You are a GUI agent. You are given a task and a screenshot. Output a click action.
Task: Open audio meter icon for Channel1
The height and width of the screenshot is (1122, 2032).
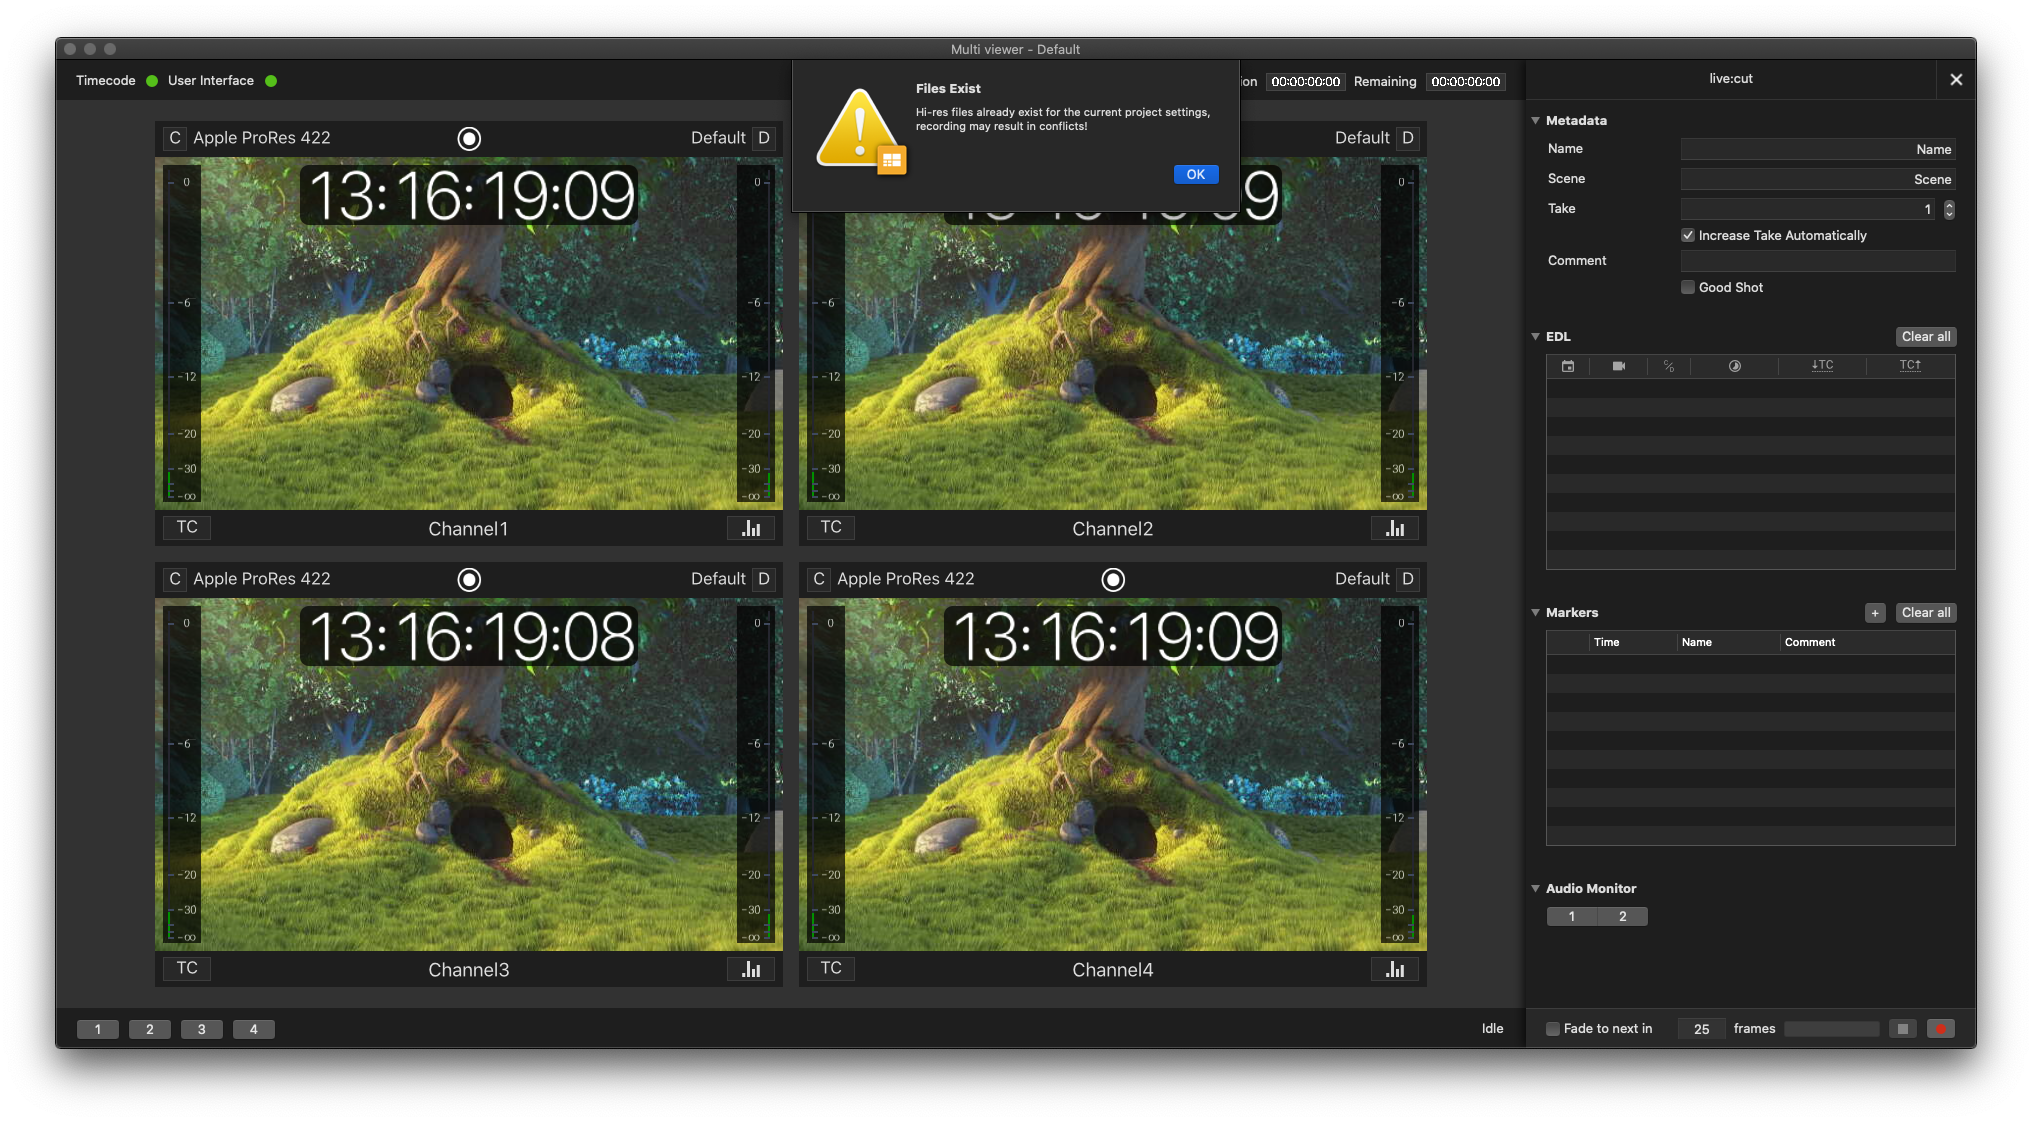pyautogui.click(x=751, y=528)
